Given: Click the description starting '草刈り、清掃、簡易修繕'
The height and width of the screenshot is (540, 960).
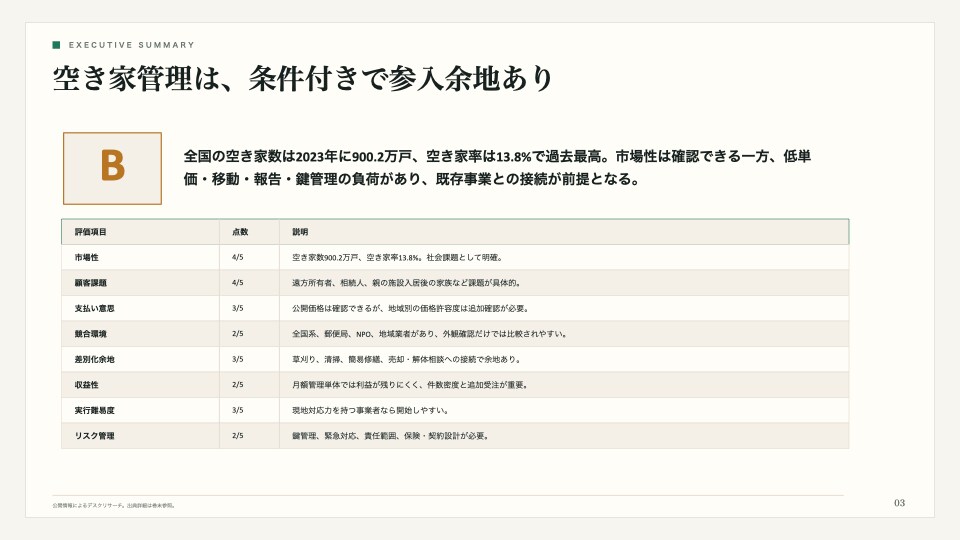Looking at the screenshot, I should 407,359.
